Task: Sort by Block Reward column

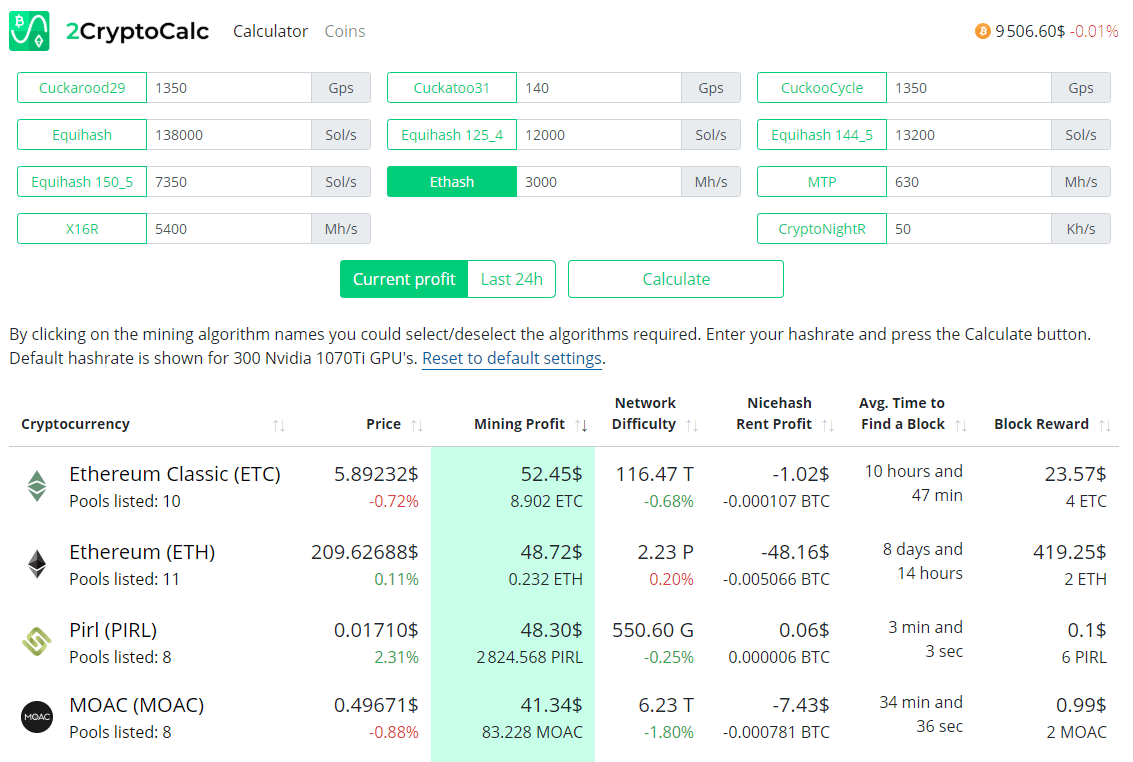Action: point(1104,425)
